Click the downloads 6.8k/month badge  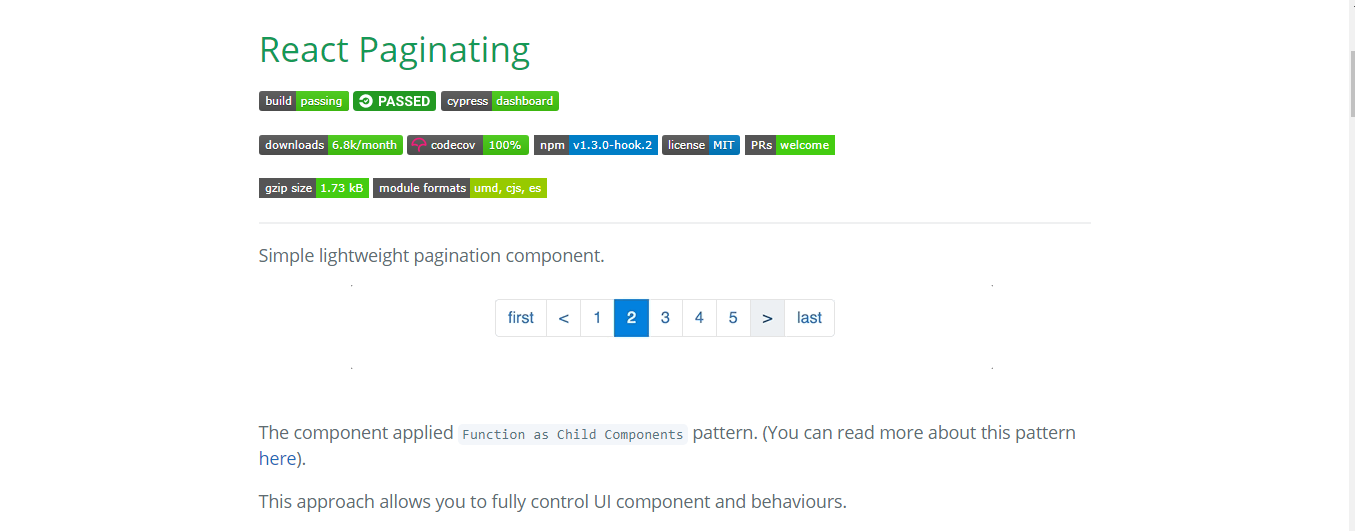331,145
